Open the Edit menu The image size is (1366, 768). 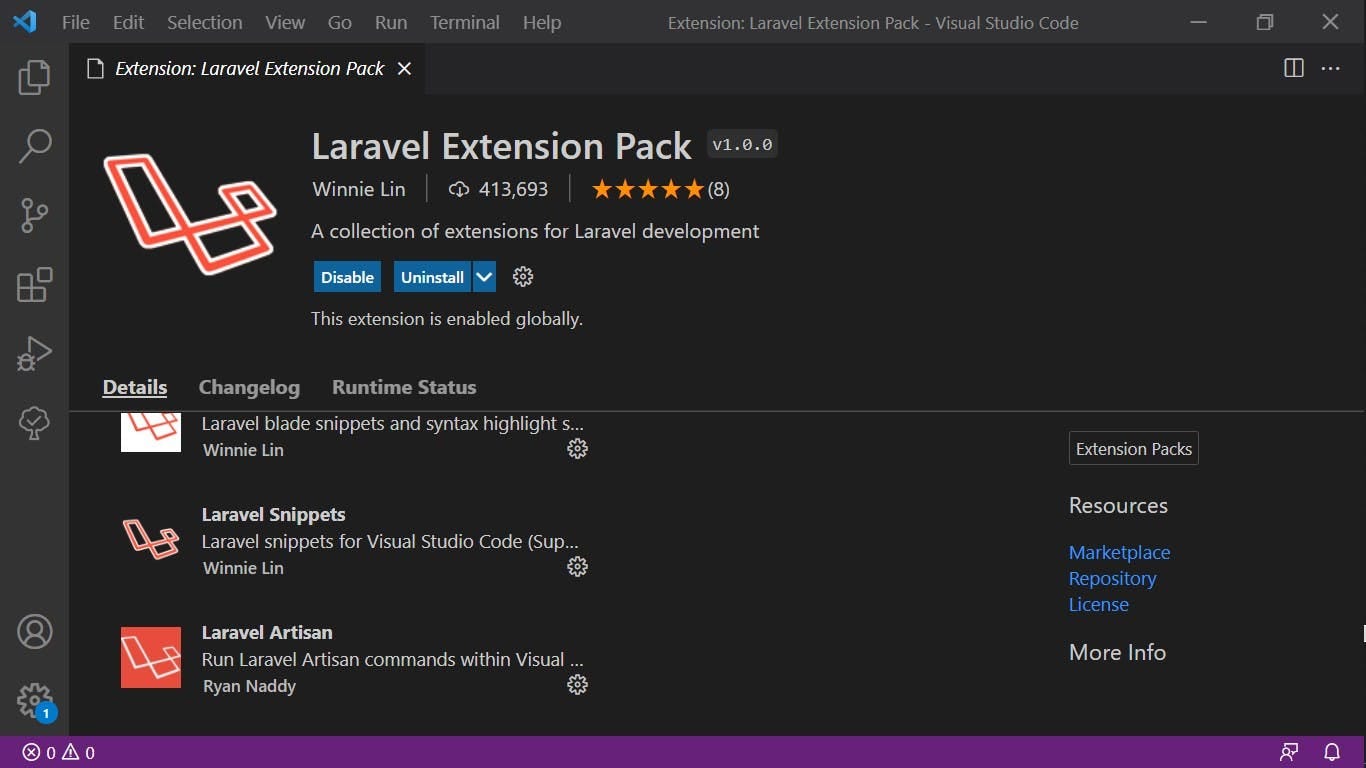[128, 22]
